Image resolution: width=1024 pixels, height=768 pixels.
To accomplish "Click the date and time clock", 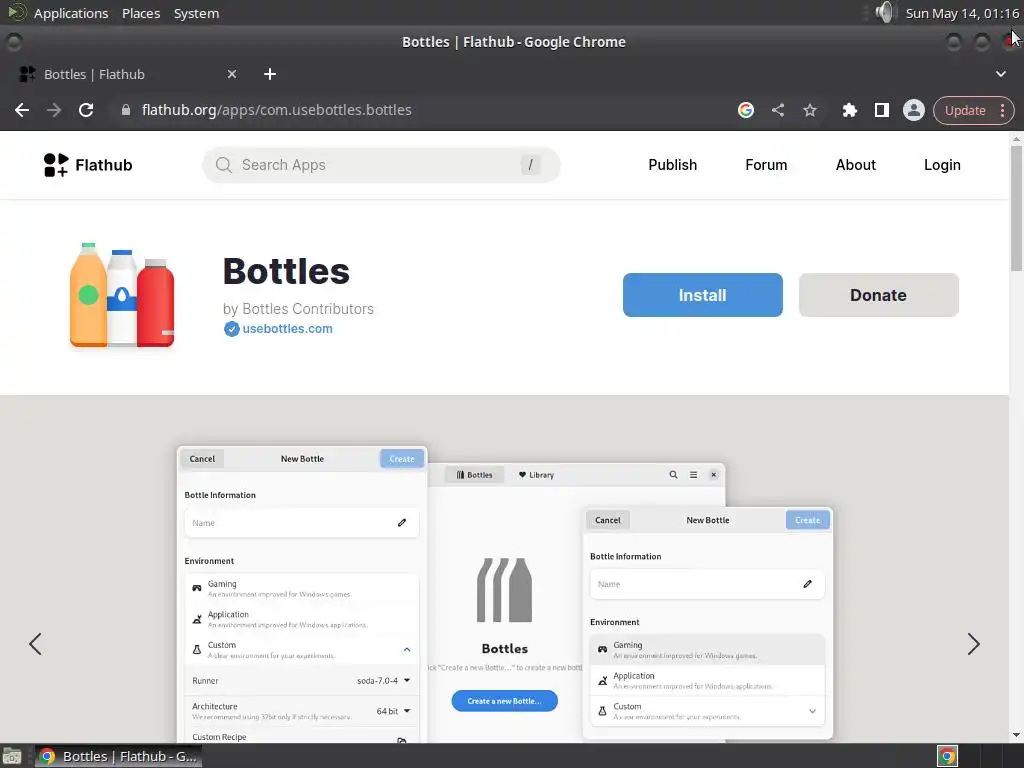I will click(x=962, y=13).
